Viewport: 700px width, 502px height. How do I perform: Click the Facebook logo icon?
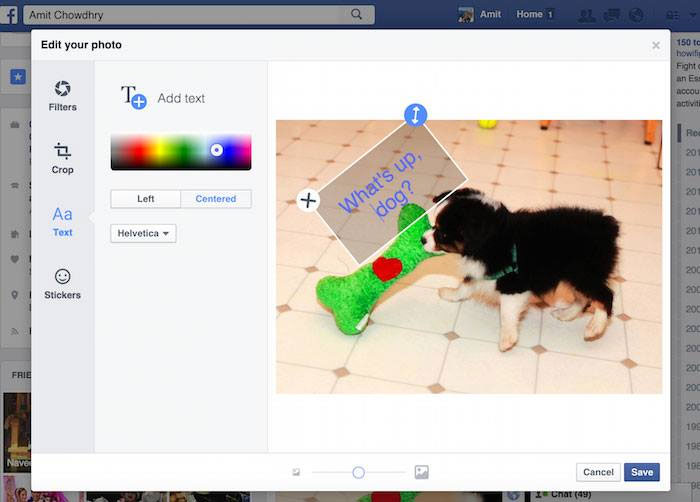[11, 15]
